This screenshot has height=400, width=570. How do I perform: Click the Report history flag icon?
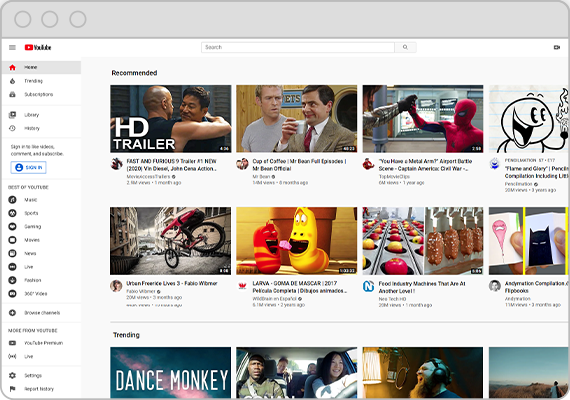click(x=12, y=389)
